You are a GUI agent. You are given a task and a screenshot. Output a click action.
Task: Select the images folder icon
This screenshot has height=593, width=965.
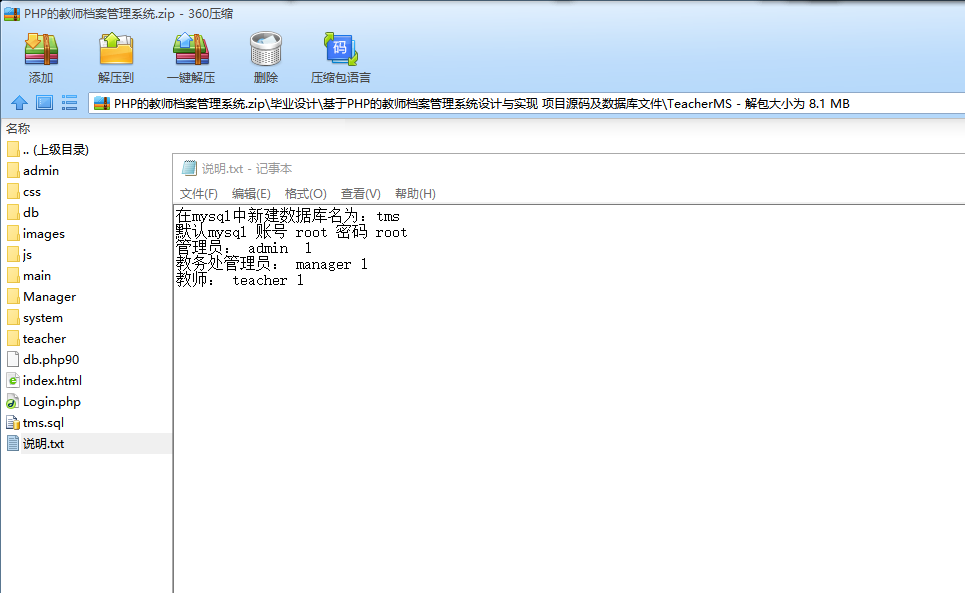pos(13,233)
